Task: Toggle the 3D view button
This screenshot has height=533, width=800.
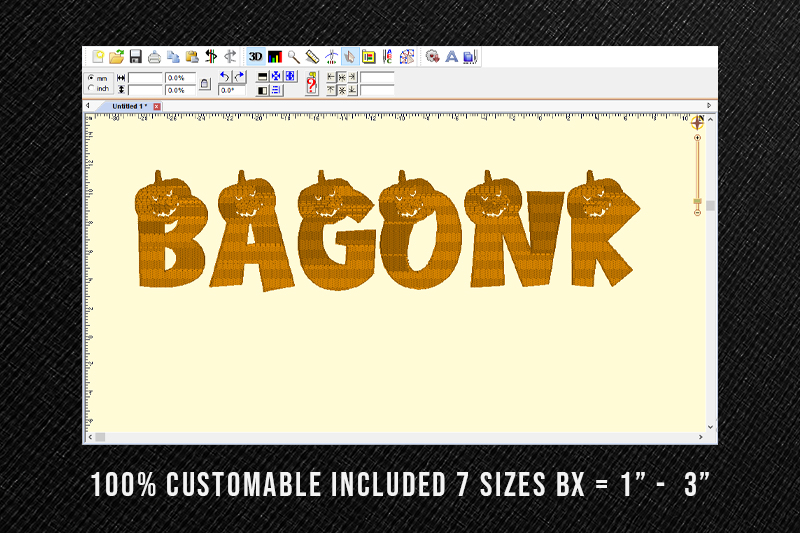Action: pyautogui.click(x=256, y=57)
